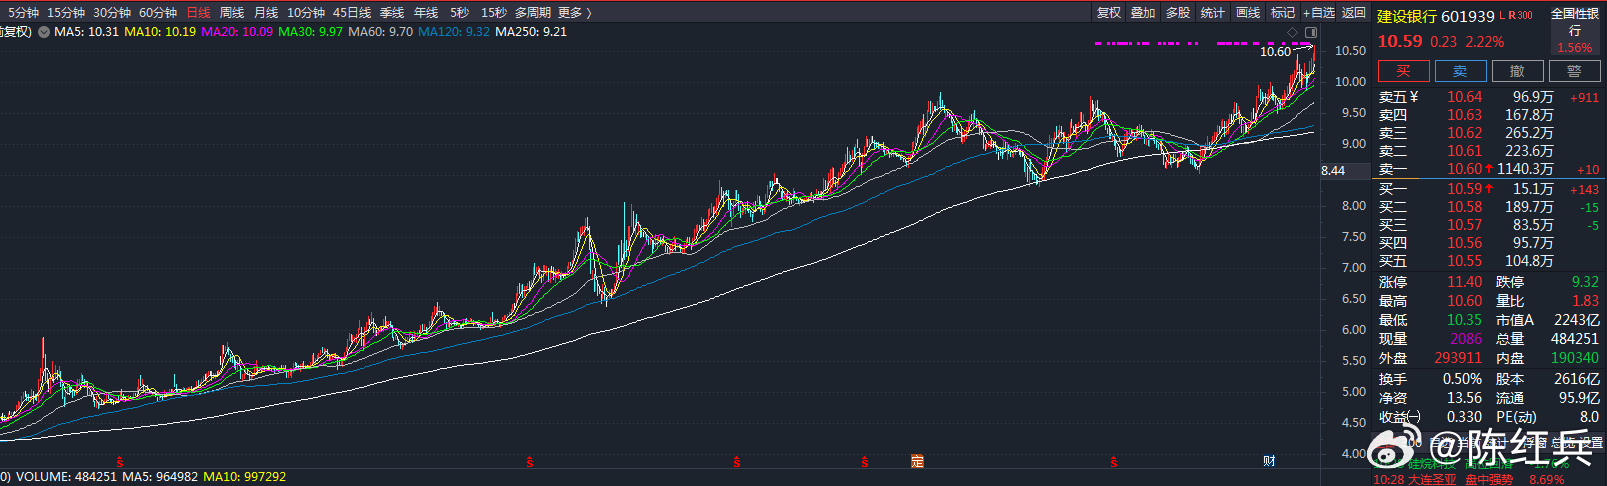1607x486 pixels.
Task: Add stock via +自选 button
Action: (x=1319, y=13)
